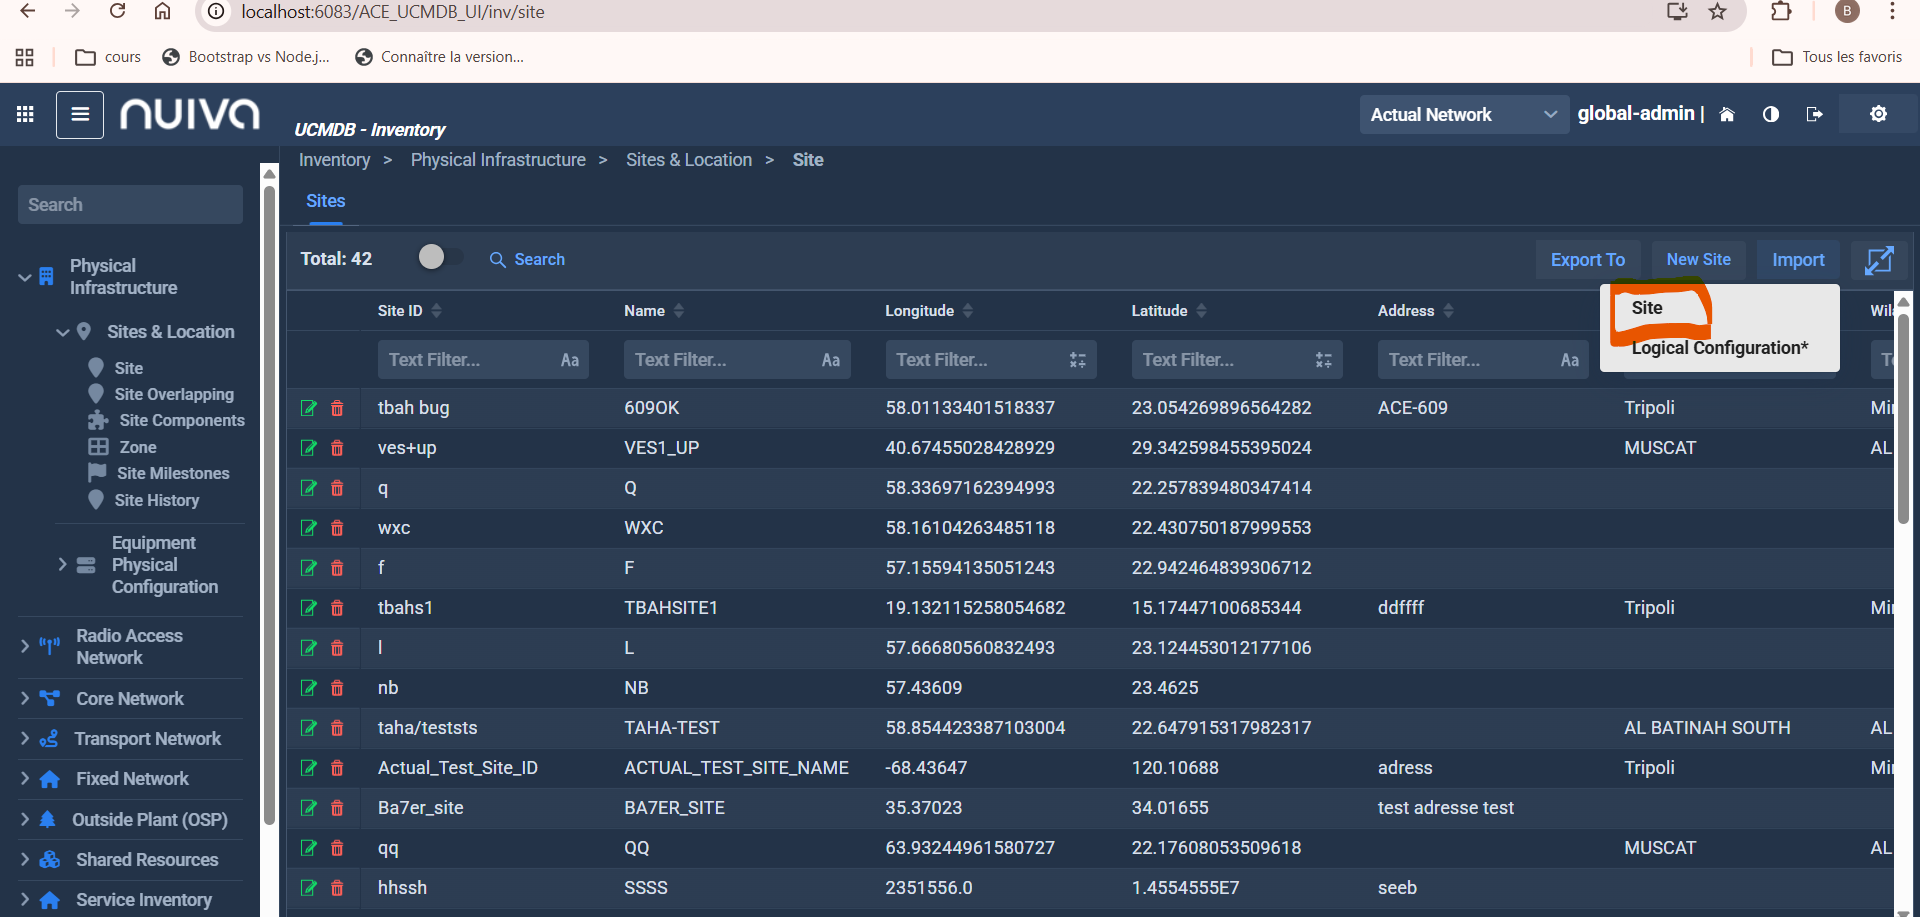Open the apps grid icon
Screen dimensions: 1920x917
[x=26, y=115]
